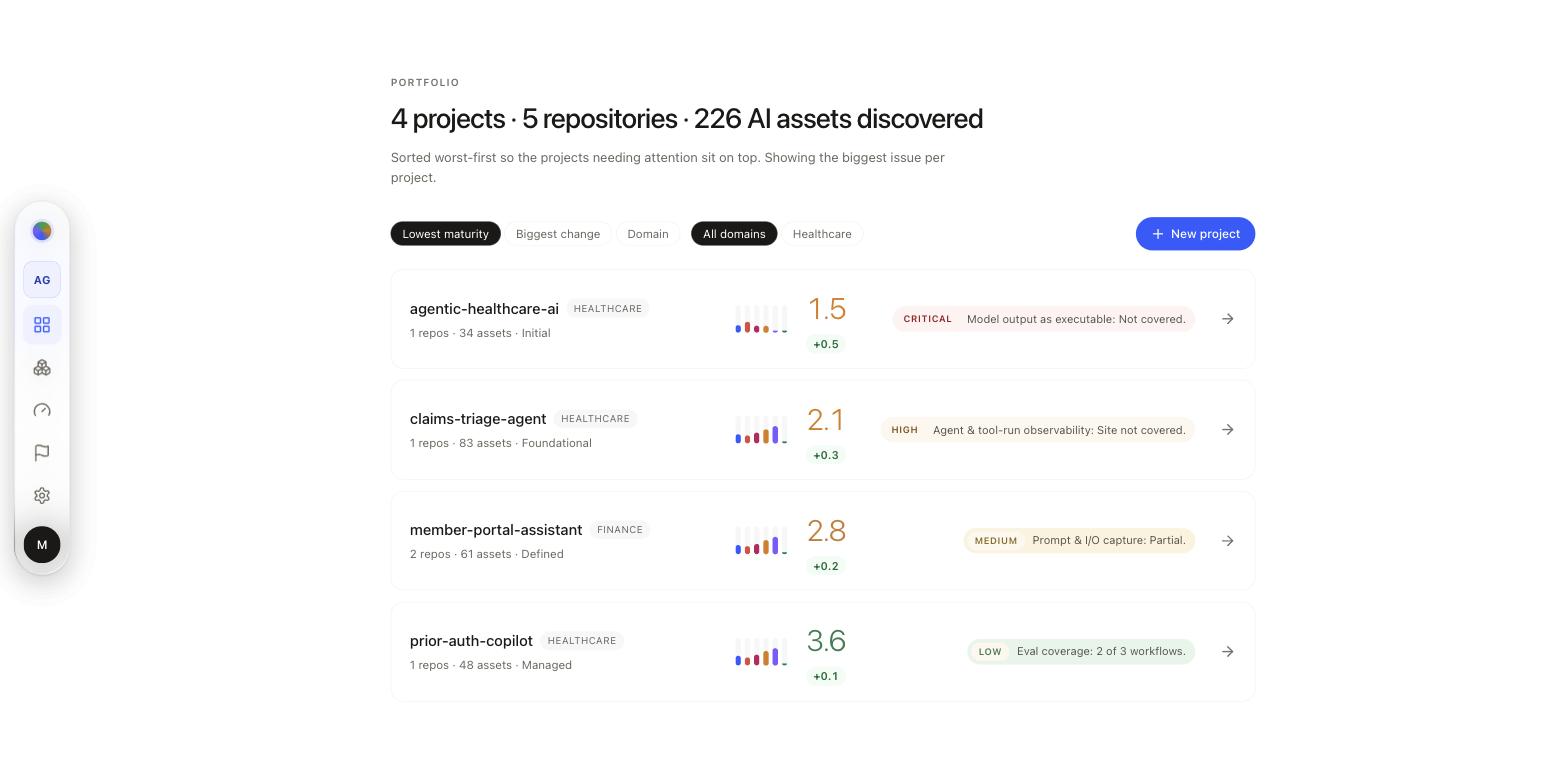
Task: Click '2 repos · 61 assets · Defined' text
Action: tap(487, 554)
